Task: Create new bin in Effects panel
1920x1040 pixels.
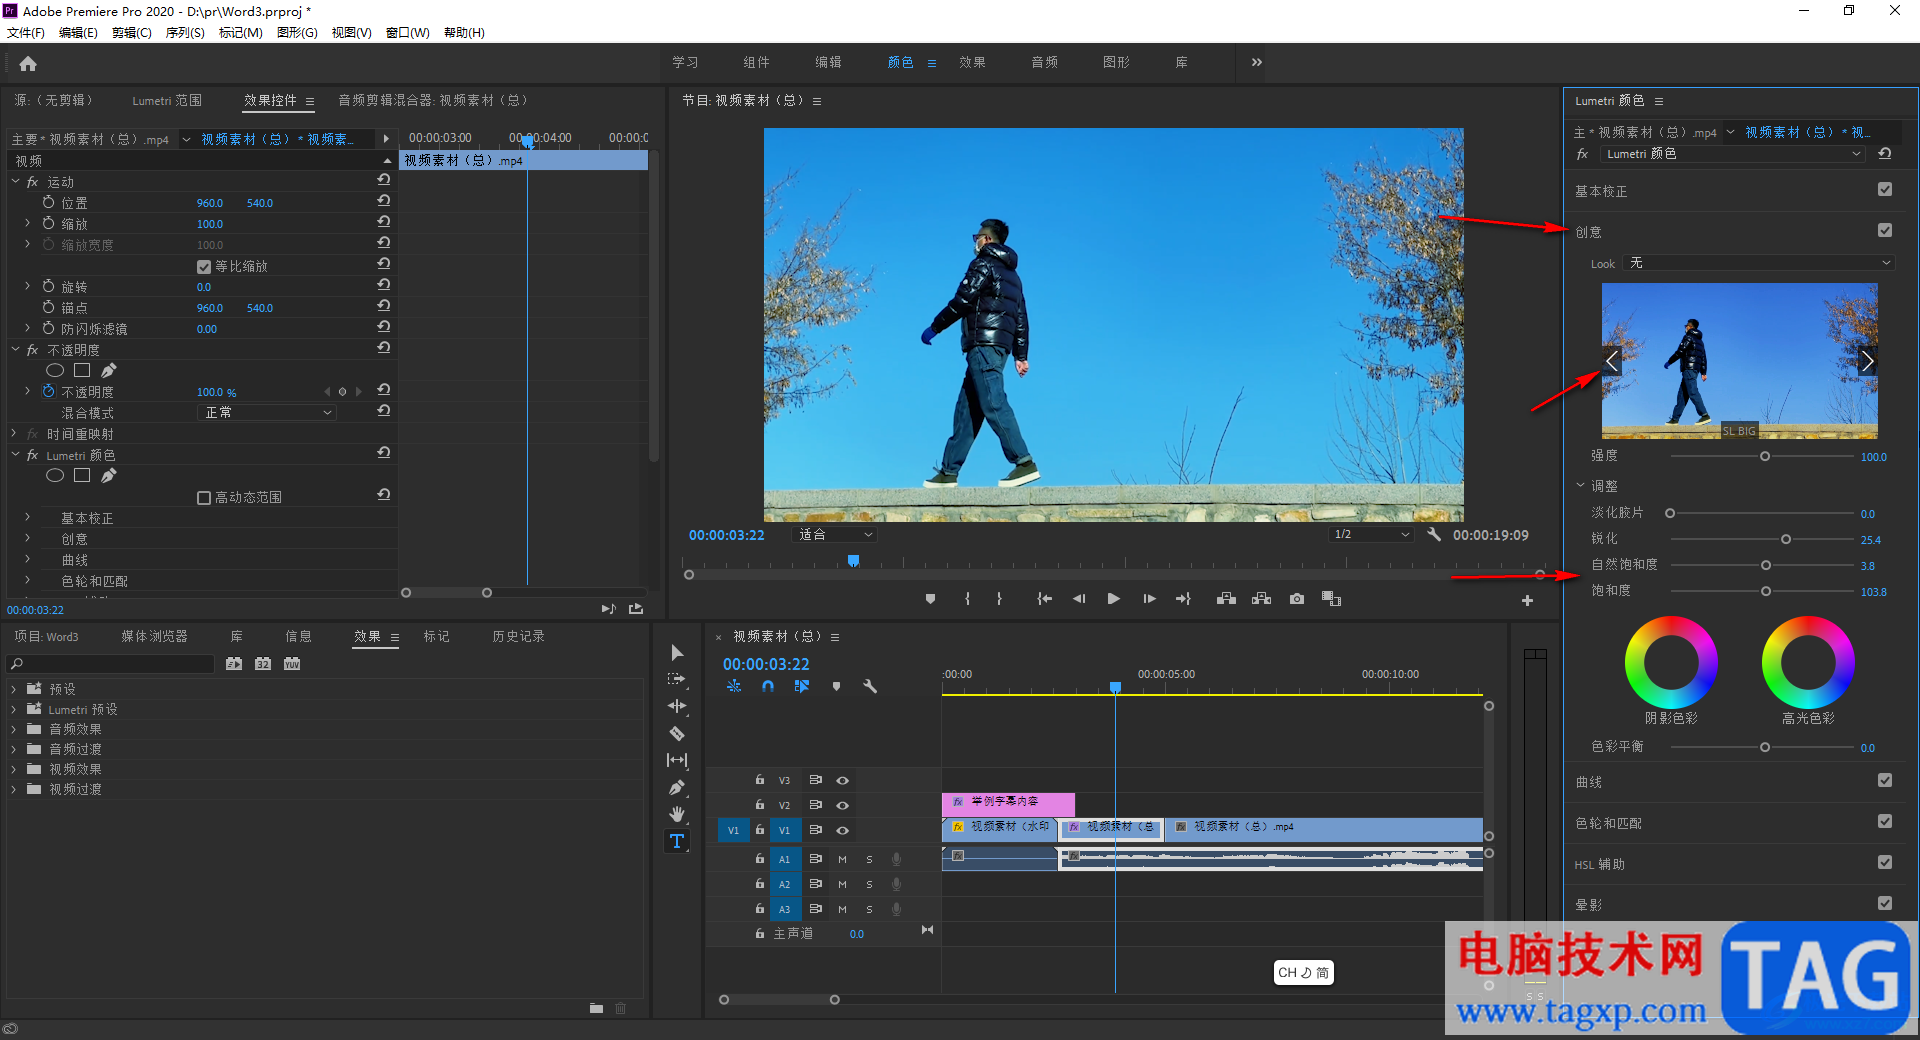Action: coord(596,1008)
